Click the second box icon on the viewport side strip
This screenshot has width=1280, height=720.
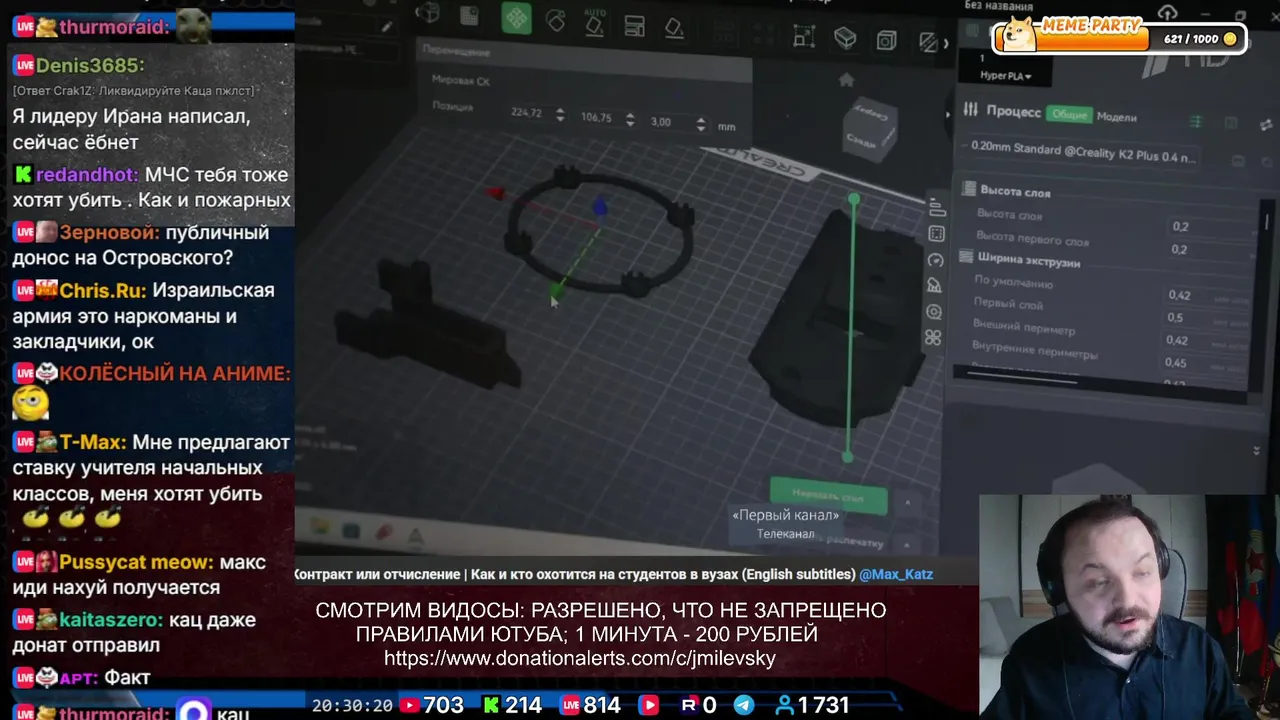(936, 234)
